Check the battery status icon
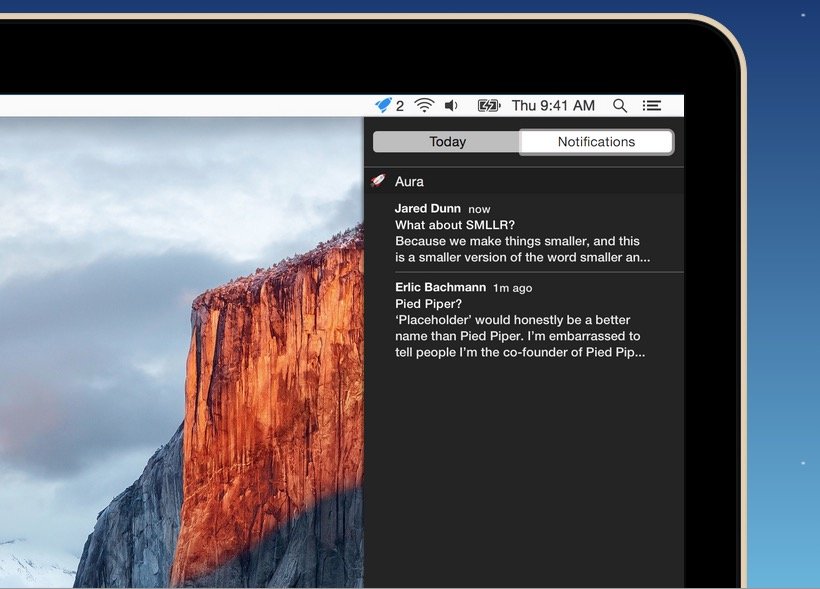 (488, 105)
